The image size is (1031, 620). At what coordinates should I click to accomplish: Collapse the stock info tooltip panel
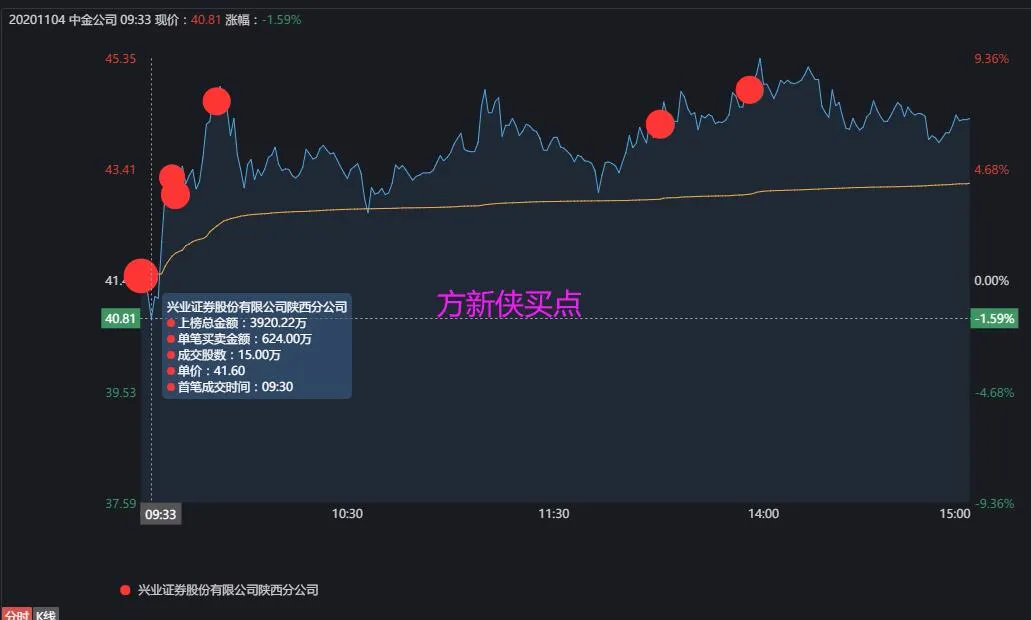point(256,306)
